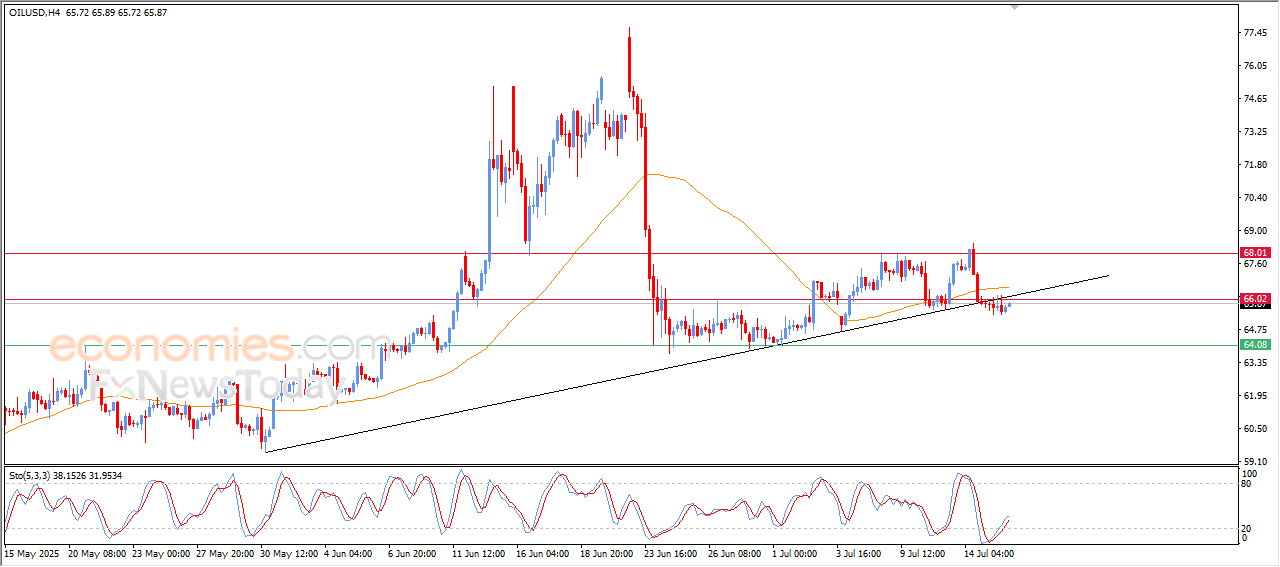Click the stochastic scale value 20
This screenshot has height=567, width=1280.
[1247, 528]
